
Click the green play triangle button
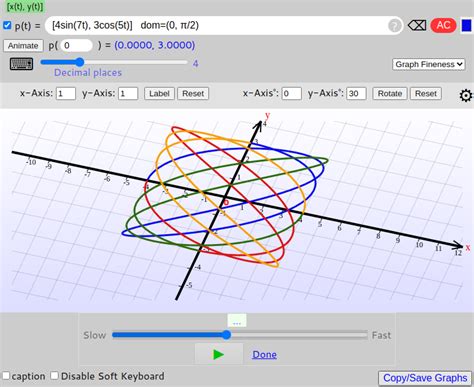[219, 354]
